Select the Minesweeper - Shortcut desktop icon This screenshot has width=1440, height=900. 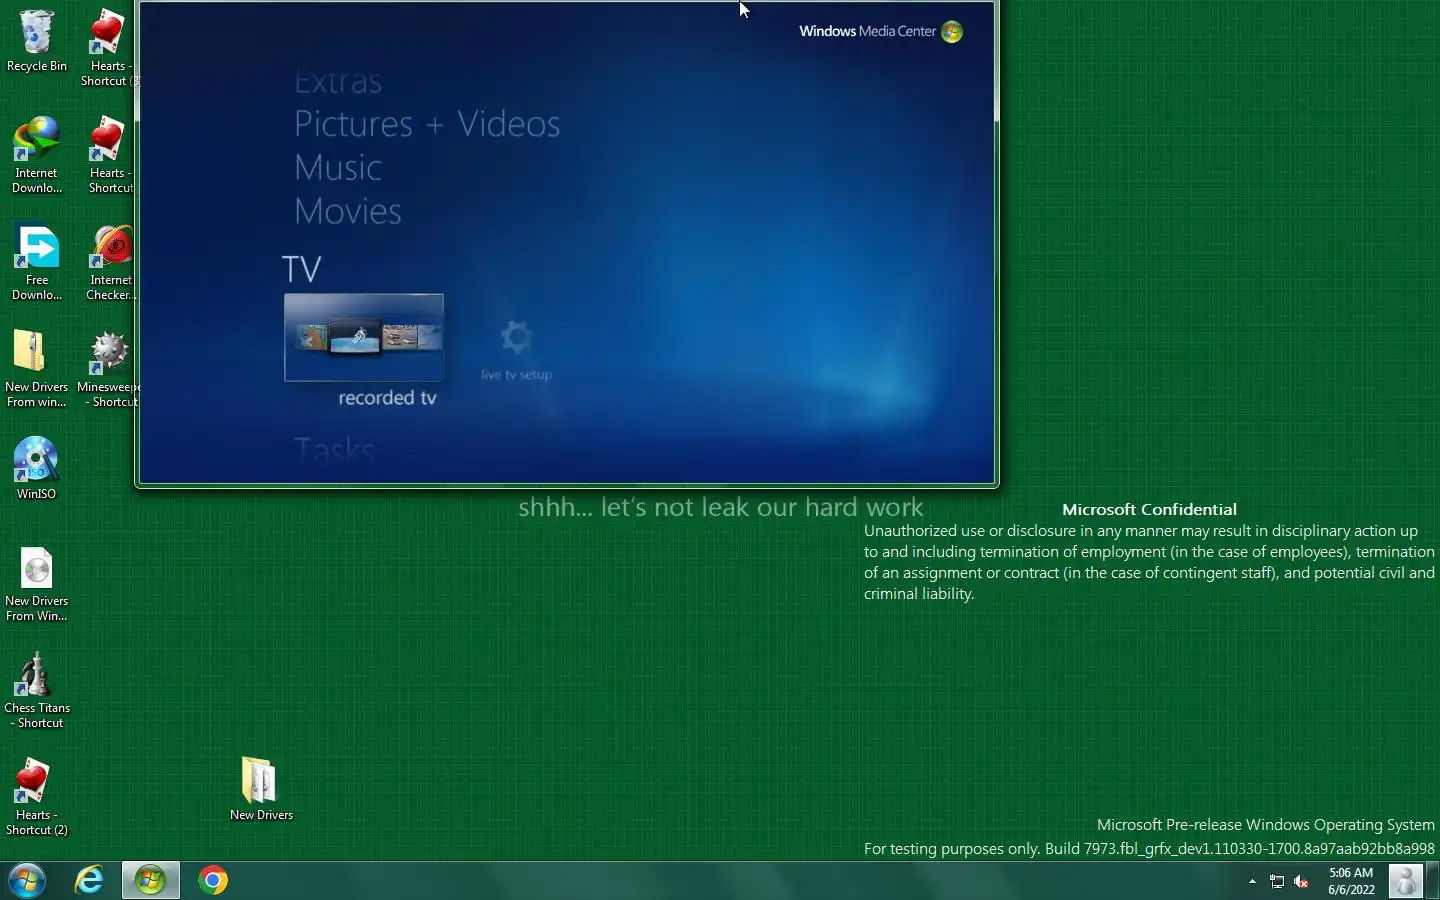(x=109, y=369)
